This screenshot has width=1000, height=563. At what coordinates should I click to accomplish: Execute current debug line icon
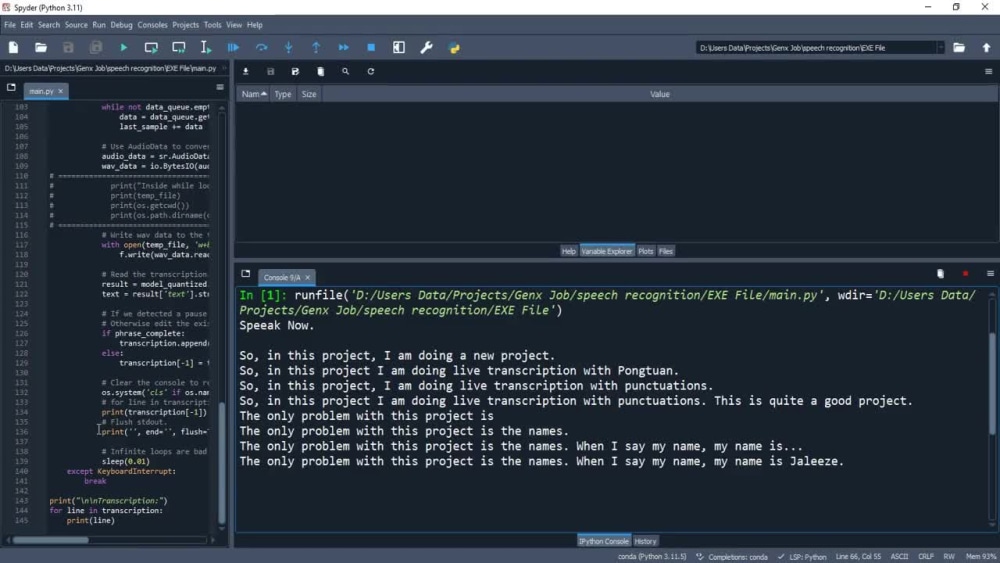[261, 48]
